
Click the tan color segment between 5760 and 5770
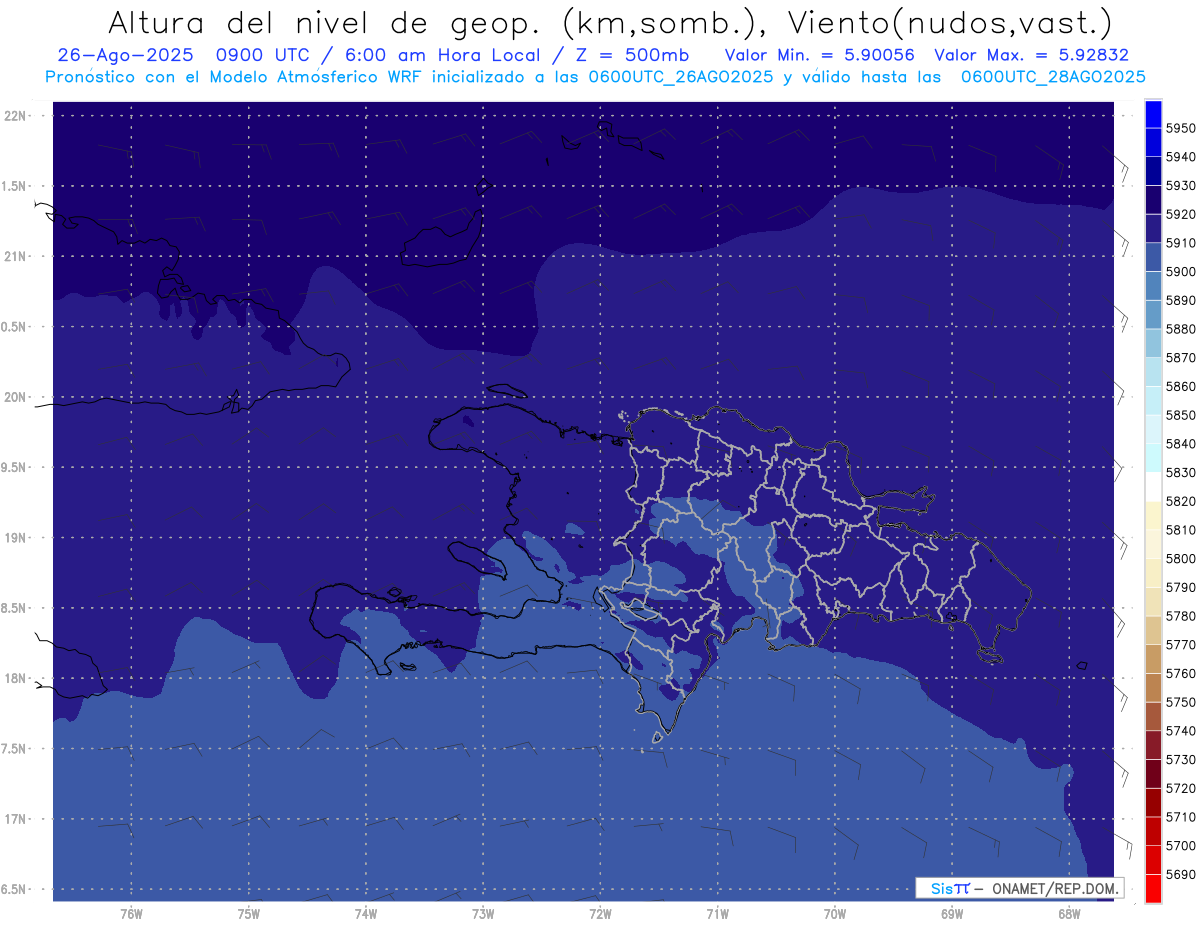[1153, 659]
